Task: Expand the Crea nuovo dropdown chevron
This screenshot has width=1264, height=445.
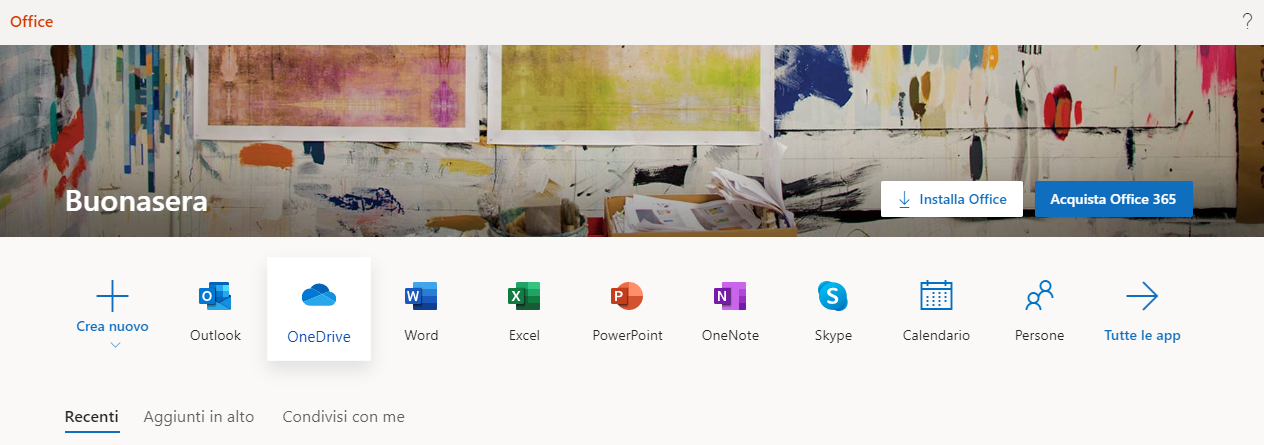Action: pyautogui.click(x=114, y=345)
